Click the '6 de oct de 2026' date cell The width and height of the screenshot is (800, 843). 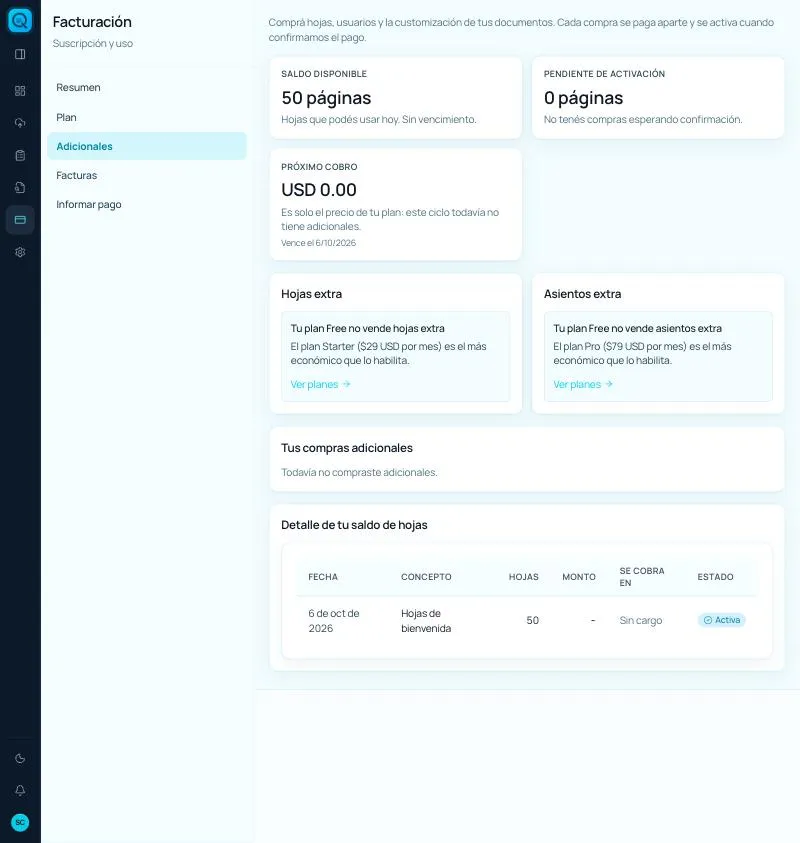pyautogui.click(x=334, y=621)
